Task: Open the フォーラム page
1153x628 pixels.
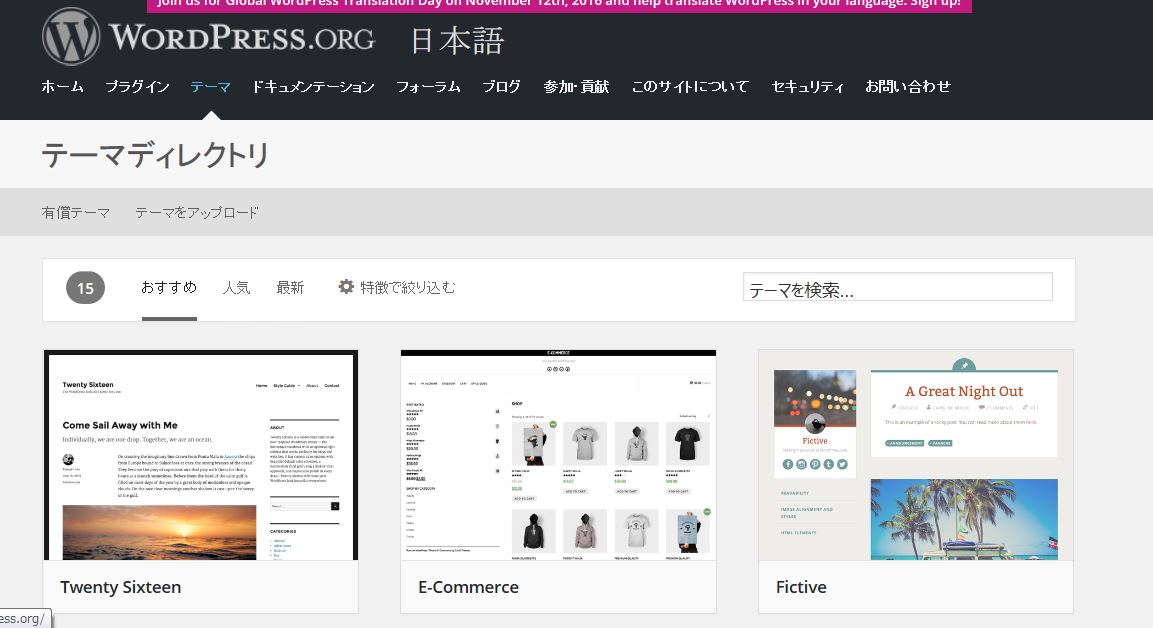Action: click(428, 87)
